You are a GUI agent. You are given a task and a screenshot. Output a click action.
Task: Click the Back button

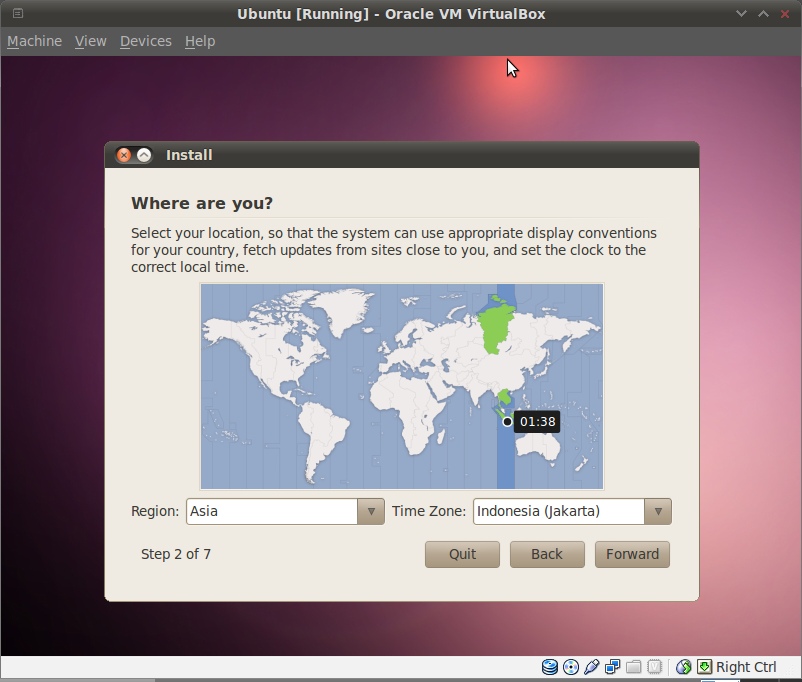click(x=547, y=554)
